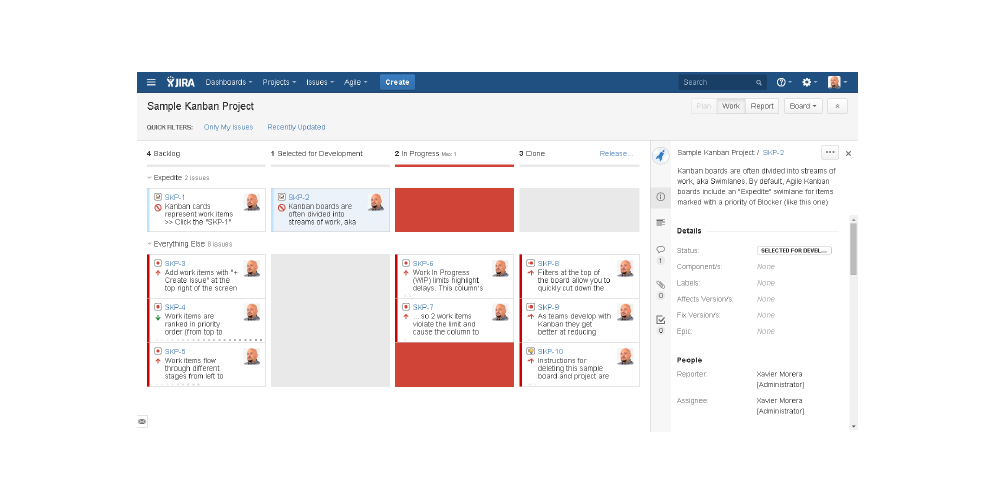
Task: Open issue SKP-9 link
Action: pos(548,307)
